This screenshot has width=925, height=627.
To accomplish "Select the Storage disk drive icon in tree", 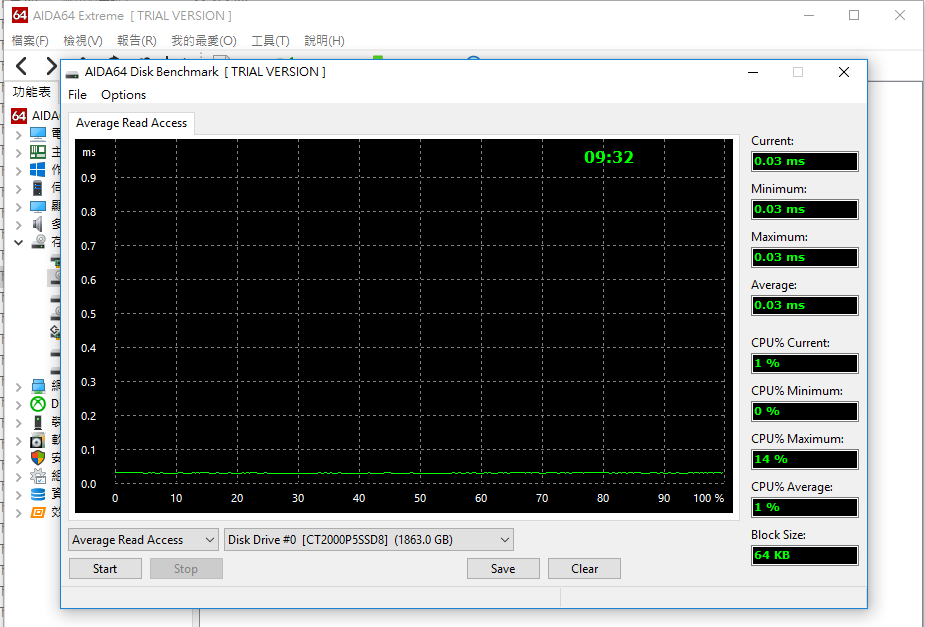I will pos(39,242).
